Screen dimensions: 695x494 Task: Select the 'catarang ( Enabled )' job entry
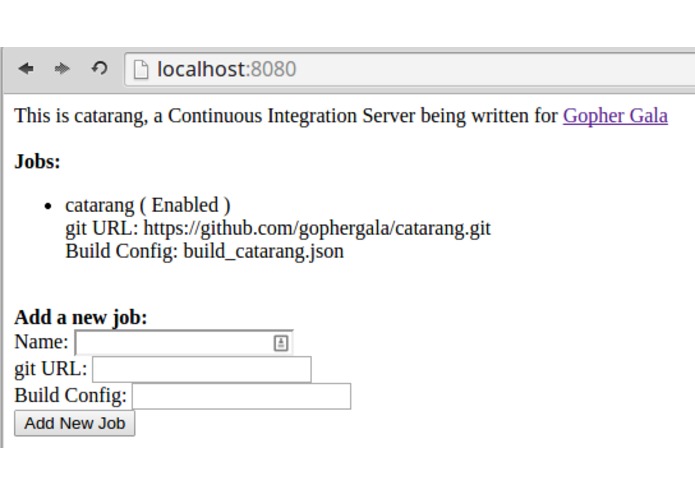click(x=148, y=206)
